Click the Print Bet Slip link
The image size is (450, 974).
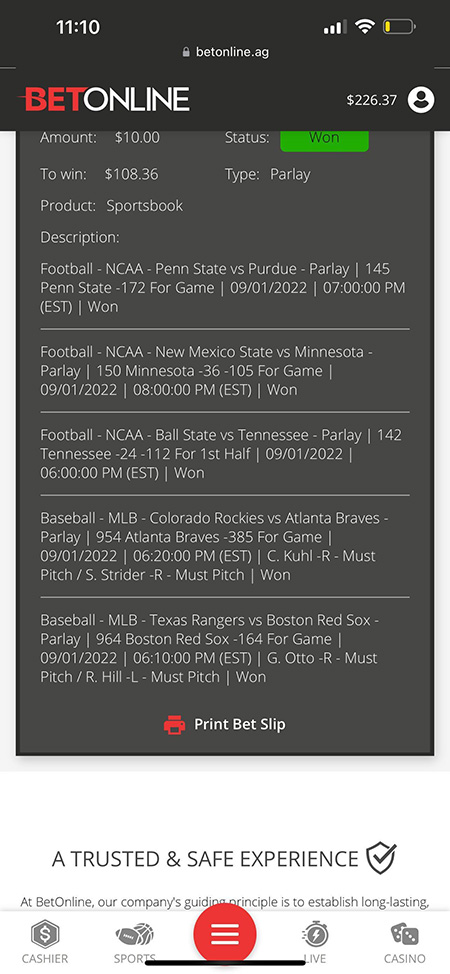click(239, 724)
